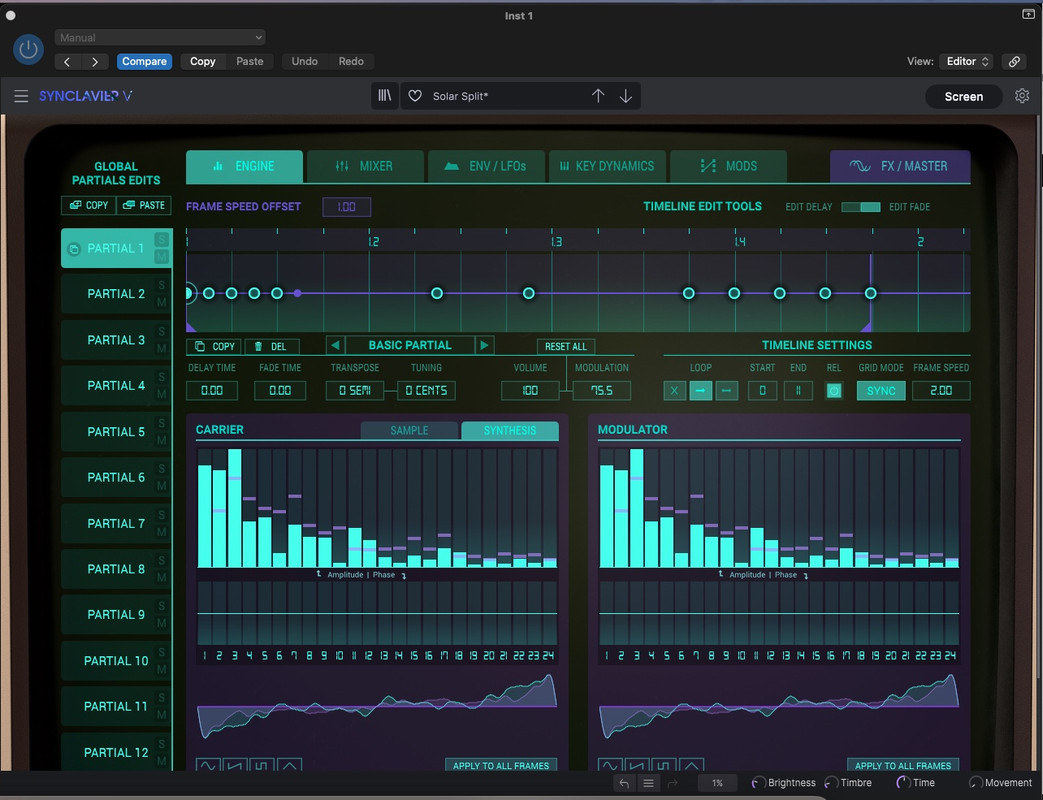Go to next setting with right chevron
This screenshot has width=1043, height=800.
(x=95, y=62)
